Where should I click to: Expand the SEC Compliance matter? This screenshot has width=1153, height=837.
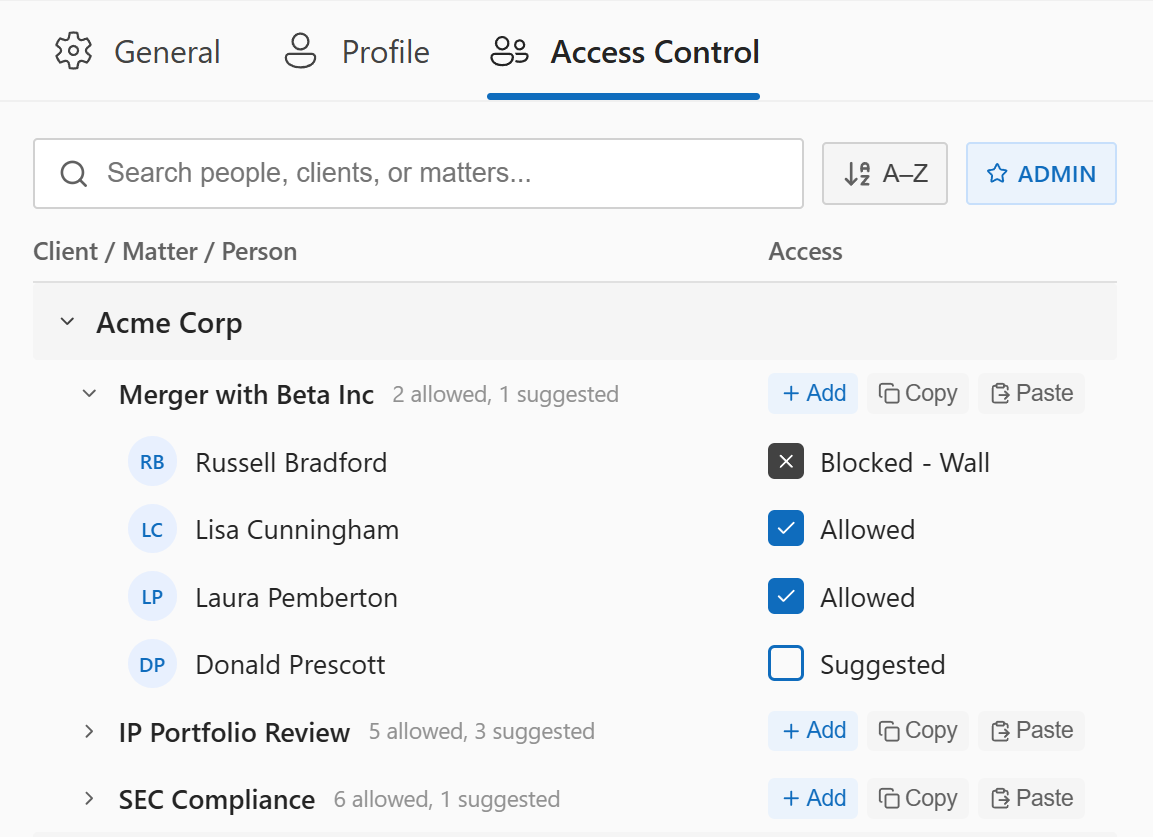click(x=89, y=799)
